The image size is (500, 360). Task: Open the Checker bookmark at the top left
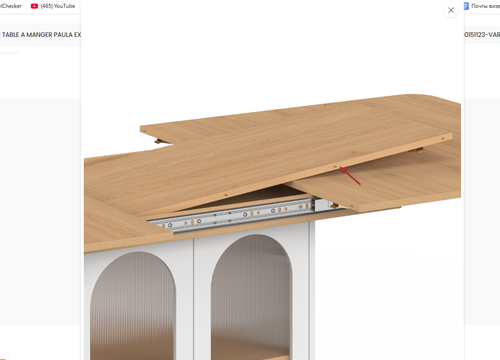tap(11, 6)
